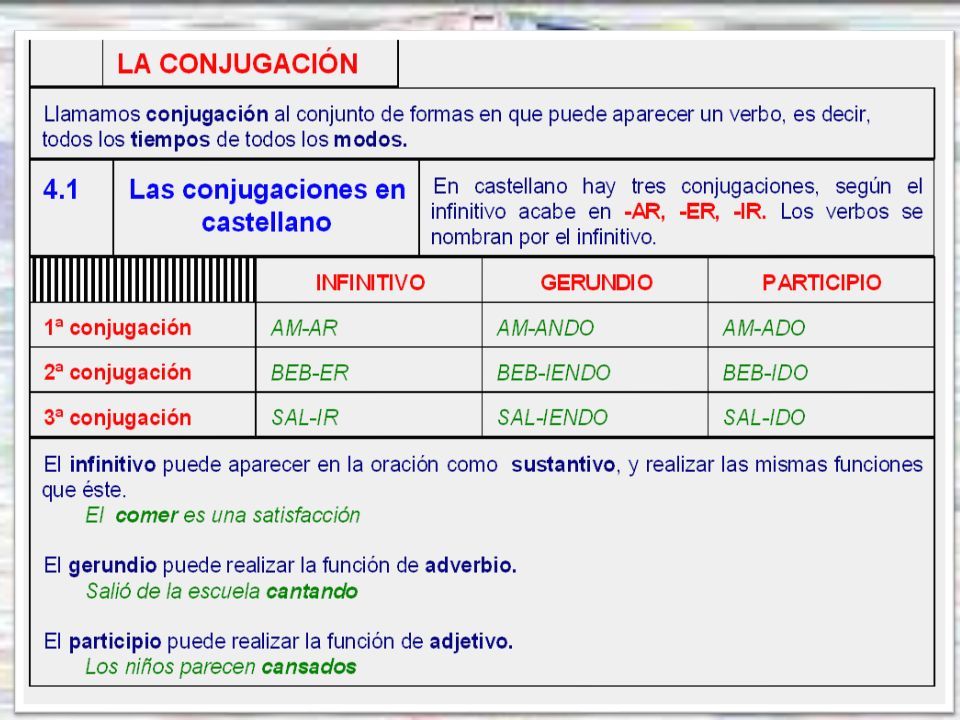This screenshot has height=720, width=960.
Task: Click the bold word 'modos.'
Action: coord(370,140)
